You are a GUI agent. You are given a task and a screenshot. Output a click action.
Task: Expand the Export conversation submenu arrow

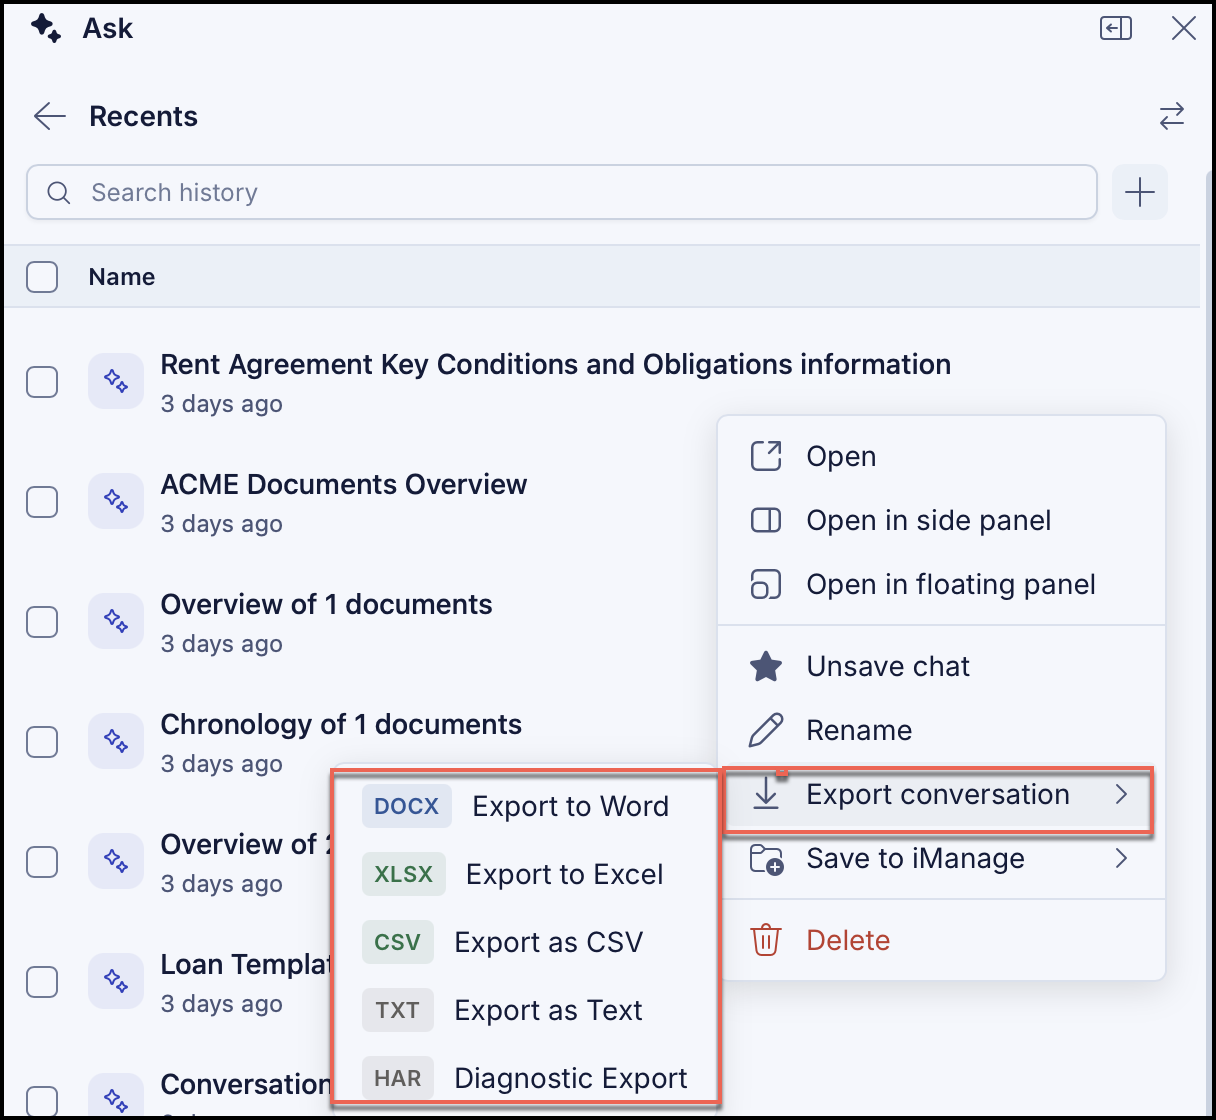(1122, 794)
